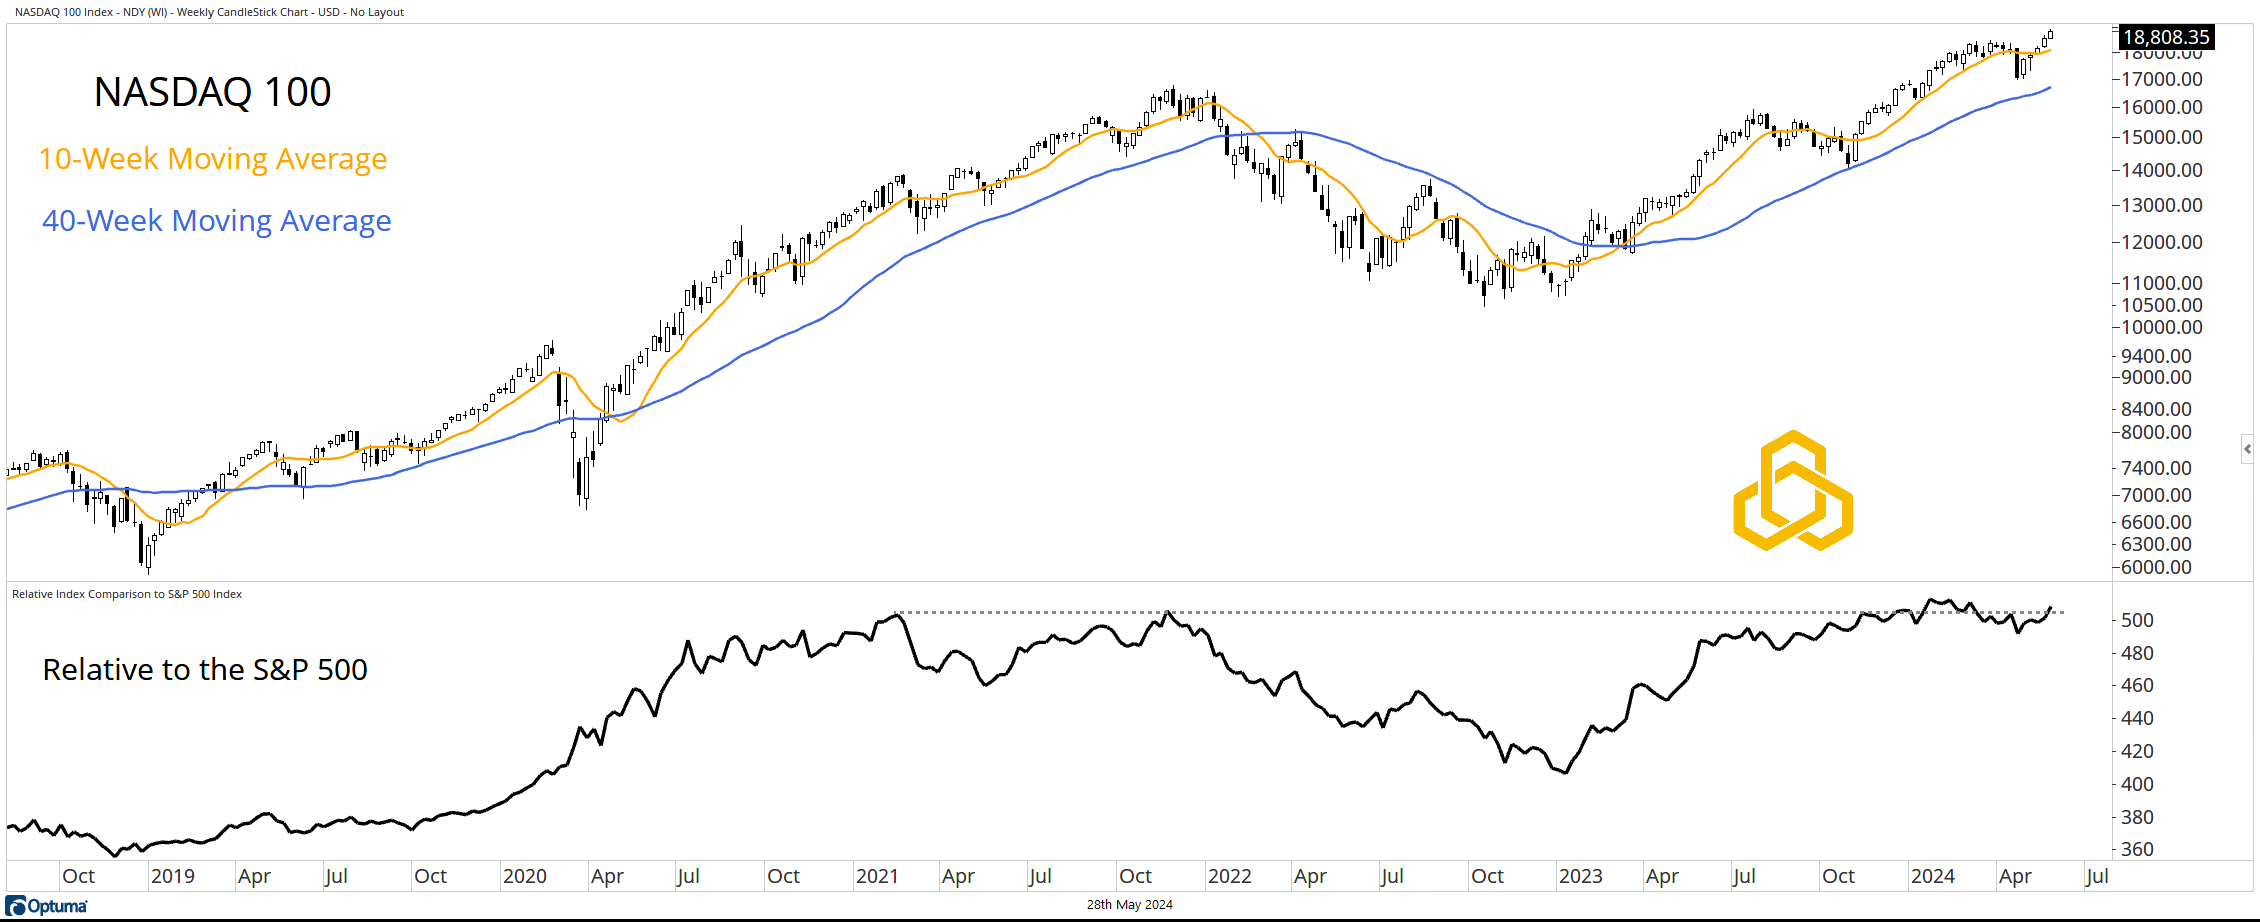This screenshot has width=2260, height=922.
Task: Click the 2024 label on date axis
Action: click(1932, 876)
